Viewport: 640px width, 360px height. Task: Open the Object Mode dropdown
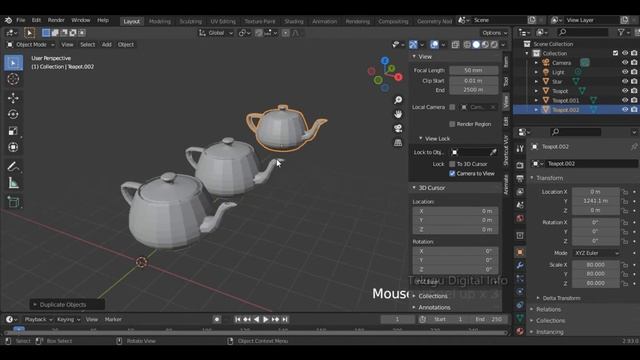31,44
